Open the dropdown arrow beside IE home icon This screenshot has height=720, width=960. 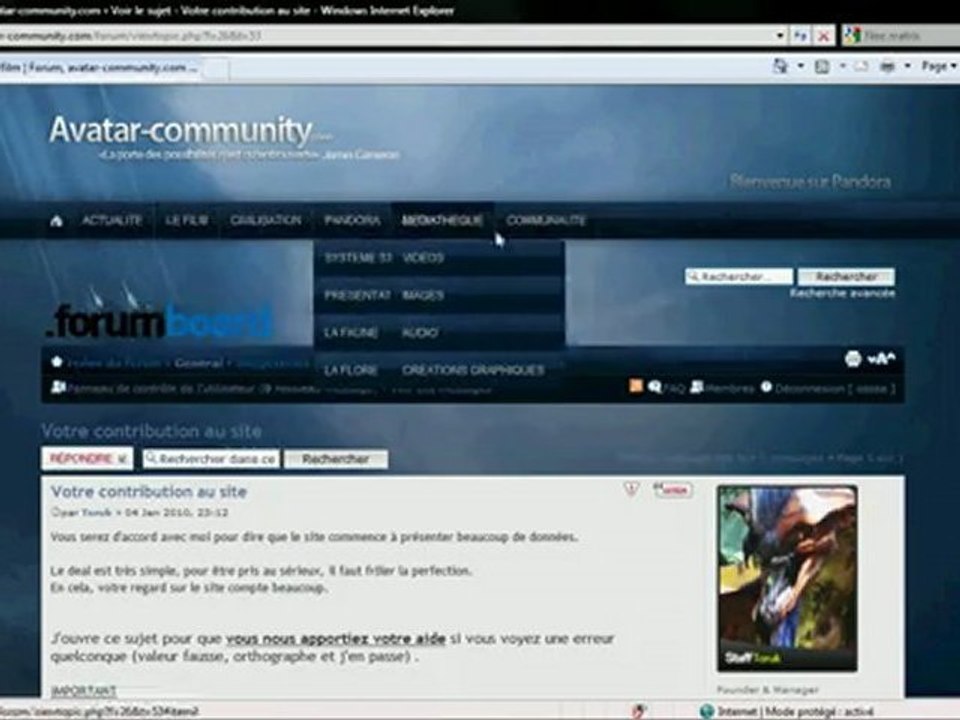(x=801, y=66)
